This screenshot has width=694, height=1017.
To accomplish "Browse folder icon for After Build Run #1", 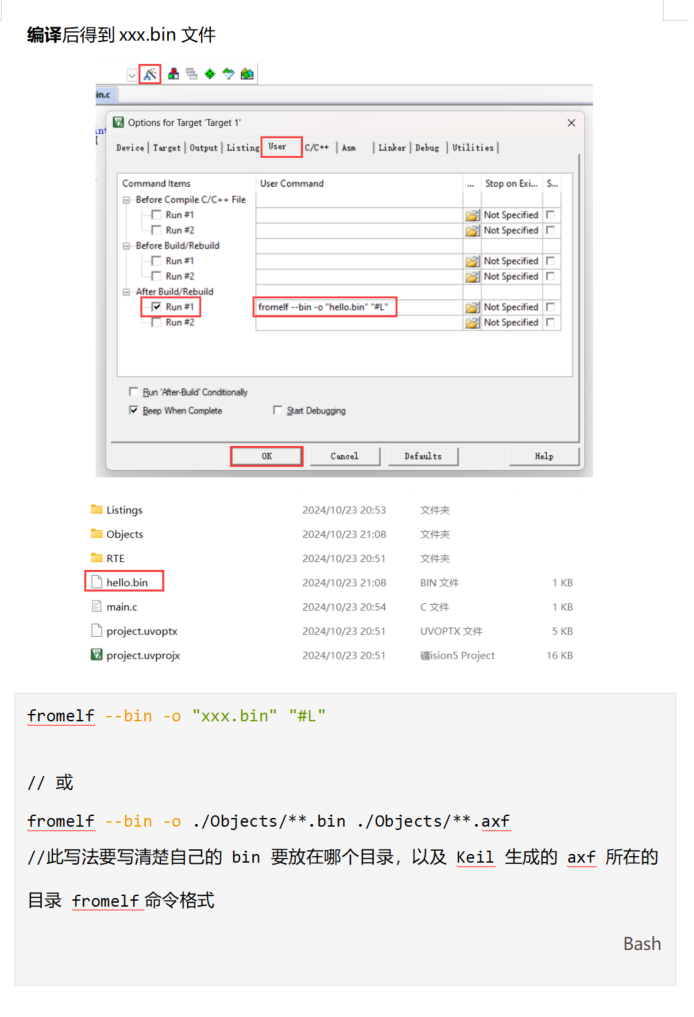I will [471, 307].
